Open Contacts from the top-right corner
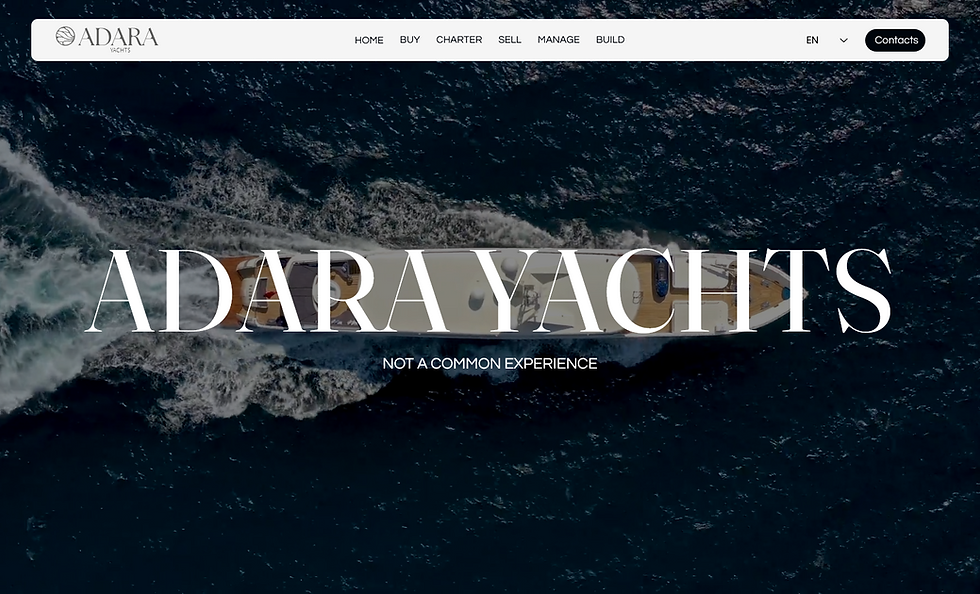980x594 pixels. click(x=895, y=40)
